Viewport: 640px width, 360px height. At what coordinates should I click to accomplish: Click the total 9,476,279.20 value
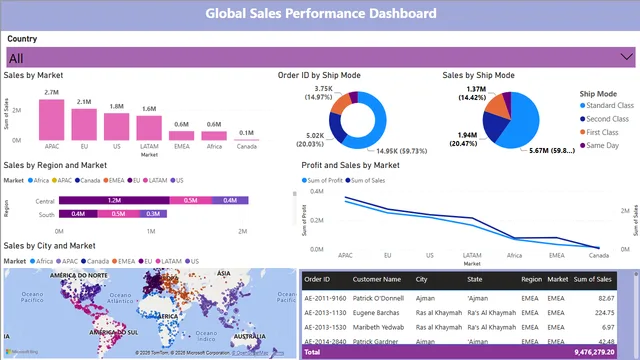click(594, 352)
